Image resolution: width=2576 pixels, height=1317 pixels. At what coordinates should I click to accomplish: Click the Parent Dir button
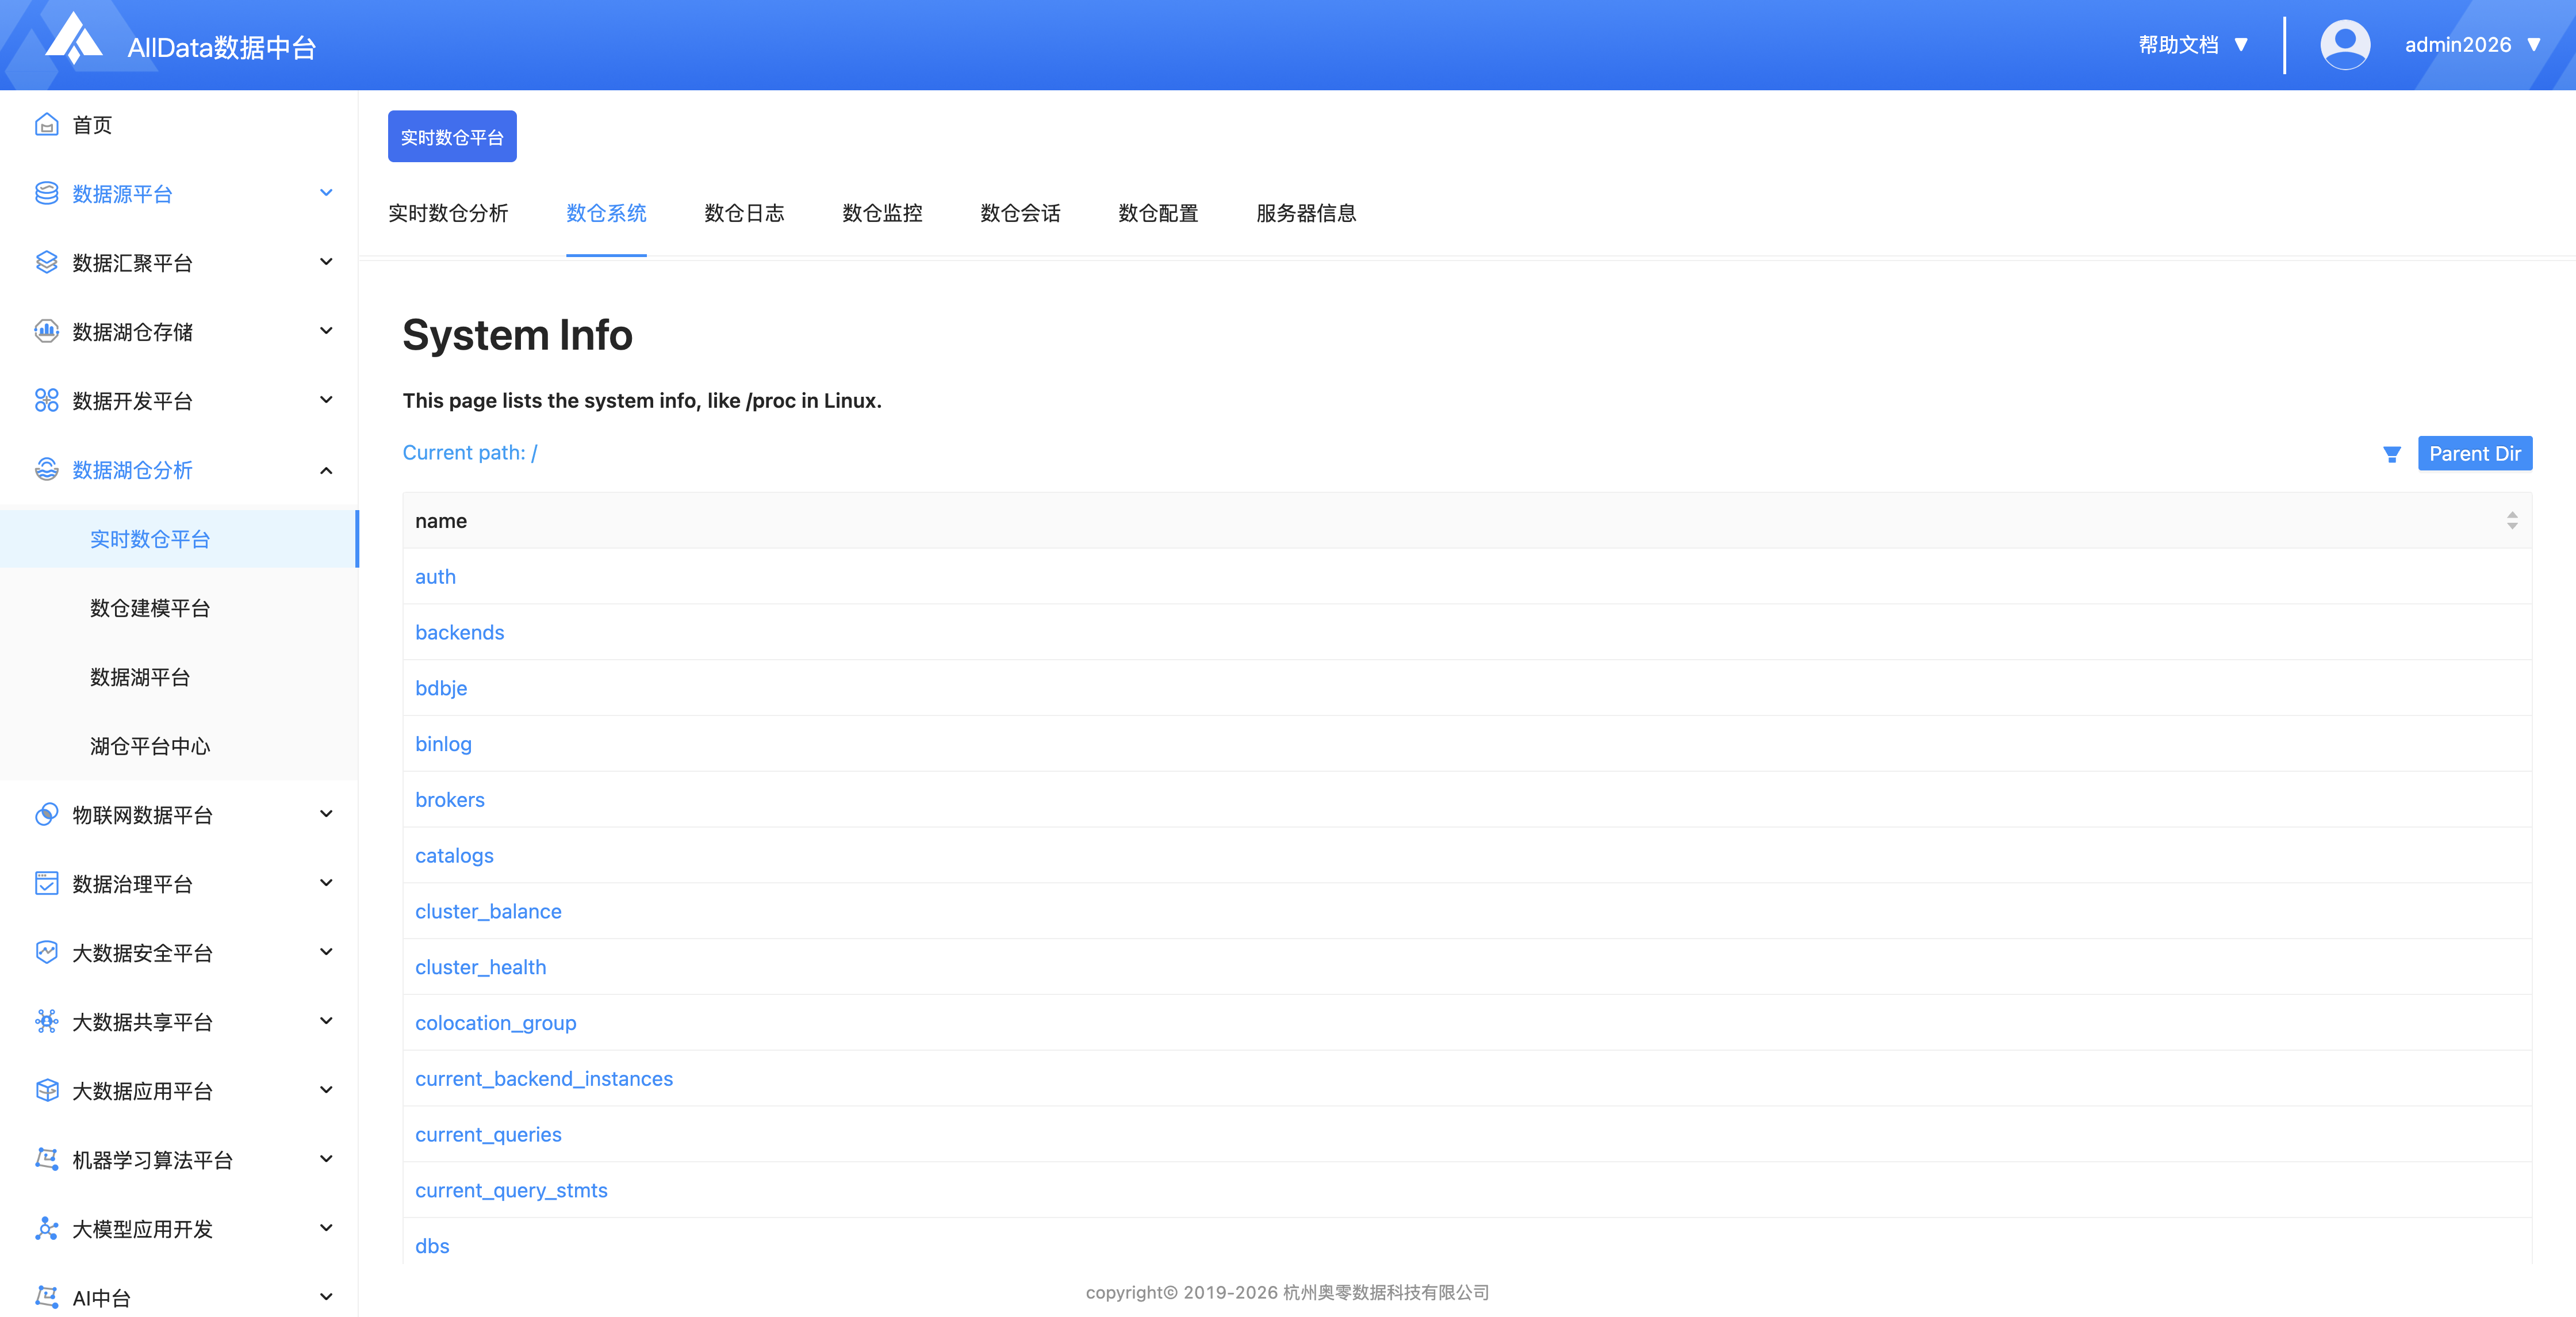pos(2475,454)
